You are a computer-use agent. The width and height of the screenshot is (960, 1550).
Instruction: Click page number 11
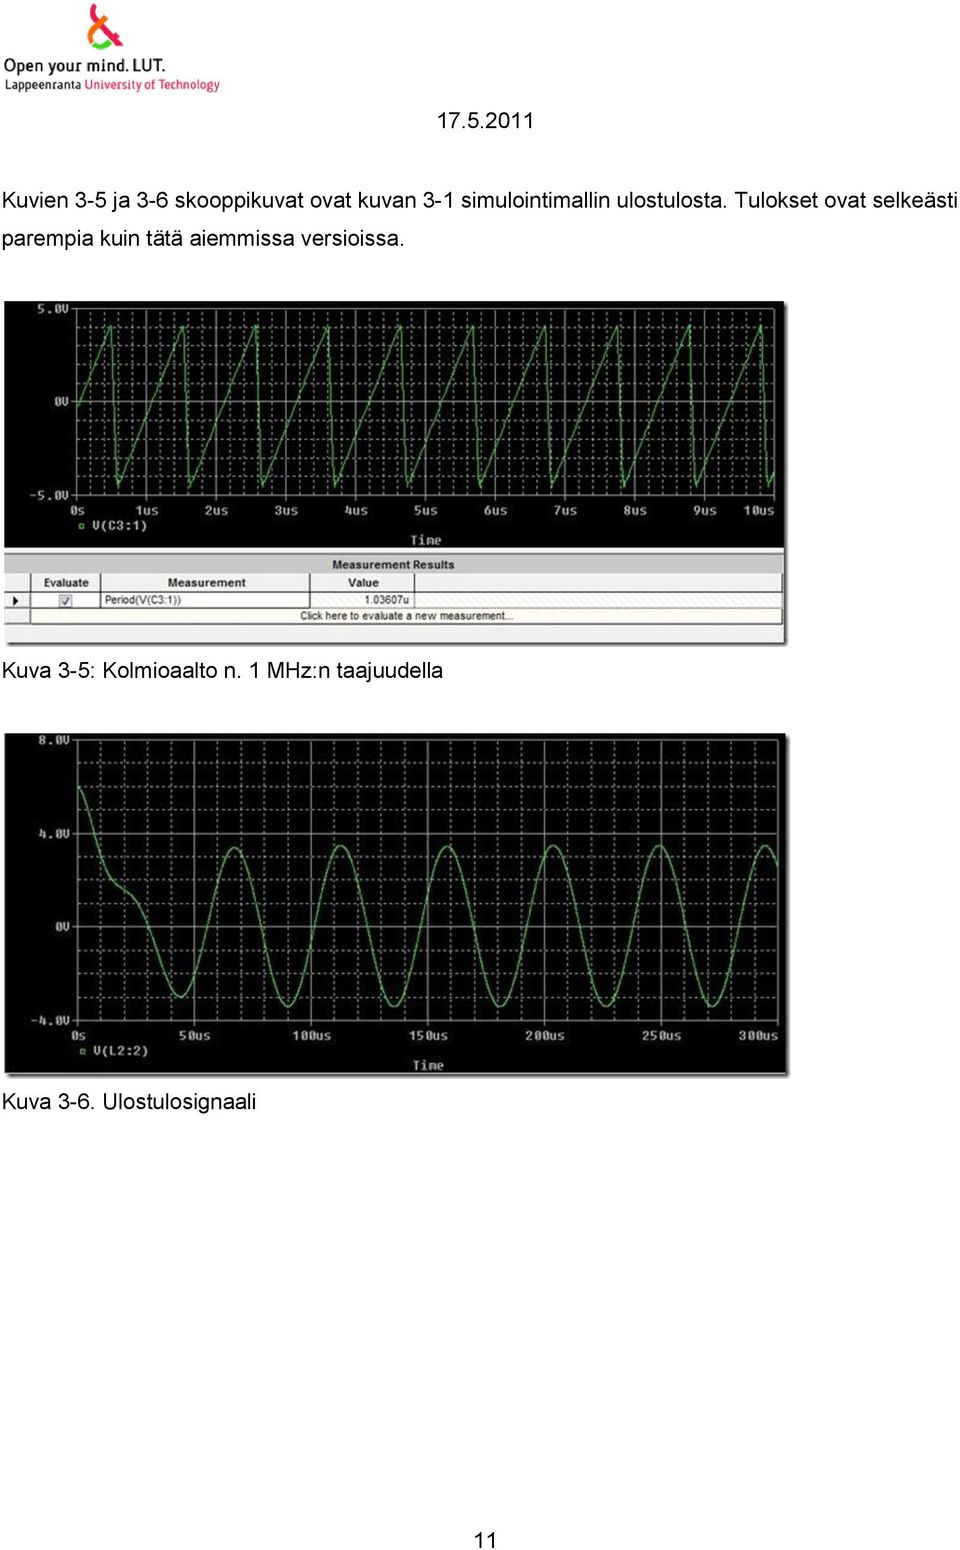pos(485,1540)
